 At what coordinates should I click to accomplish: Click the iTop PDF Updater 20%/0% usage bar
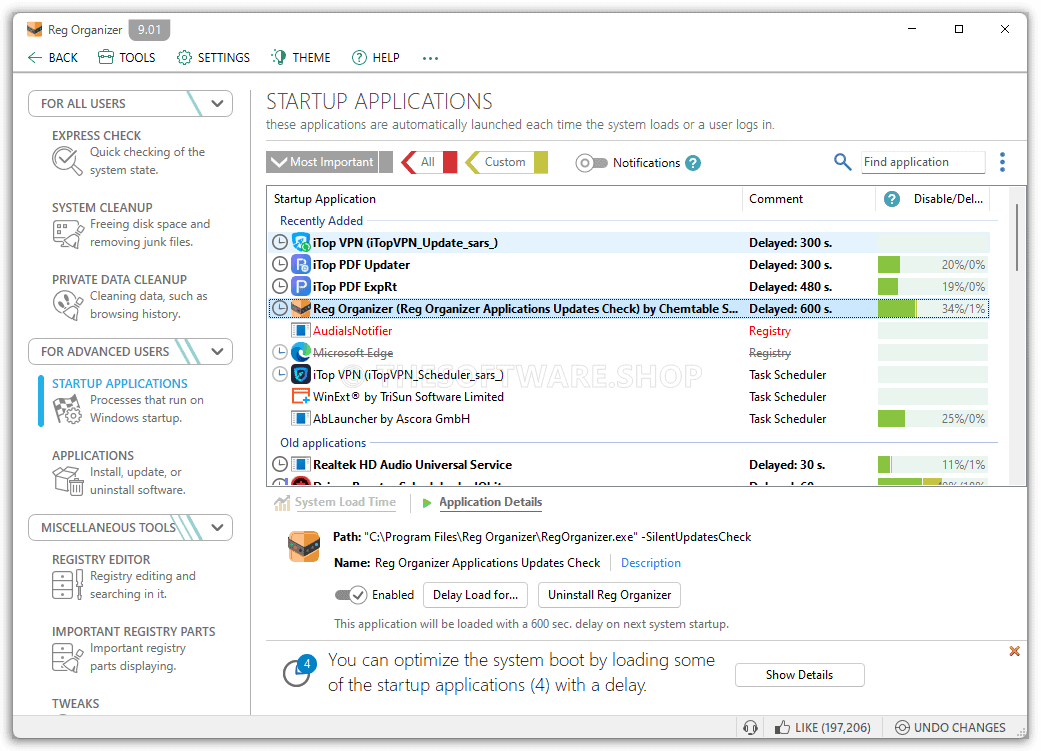click(x=933, y=264)
